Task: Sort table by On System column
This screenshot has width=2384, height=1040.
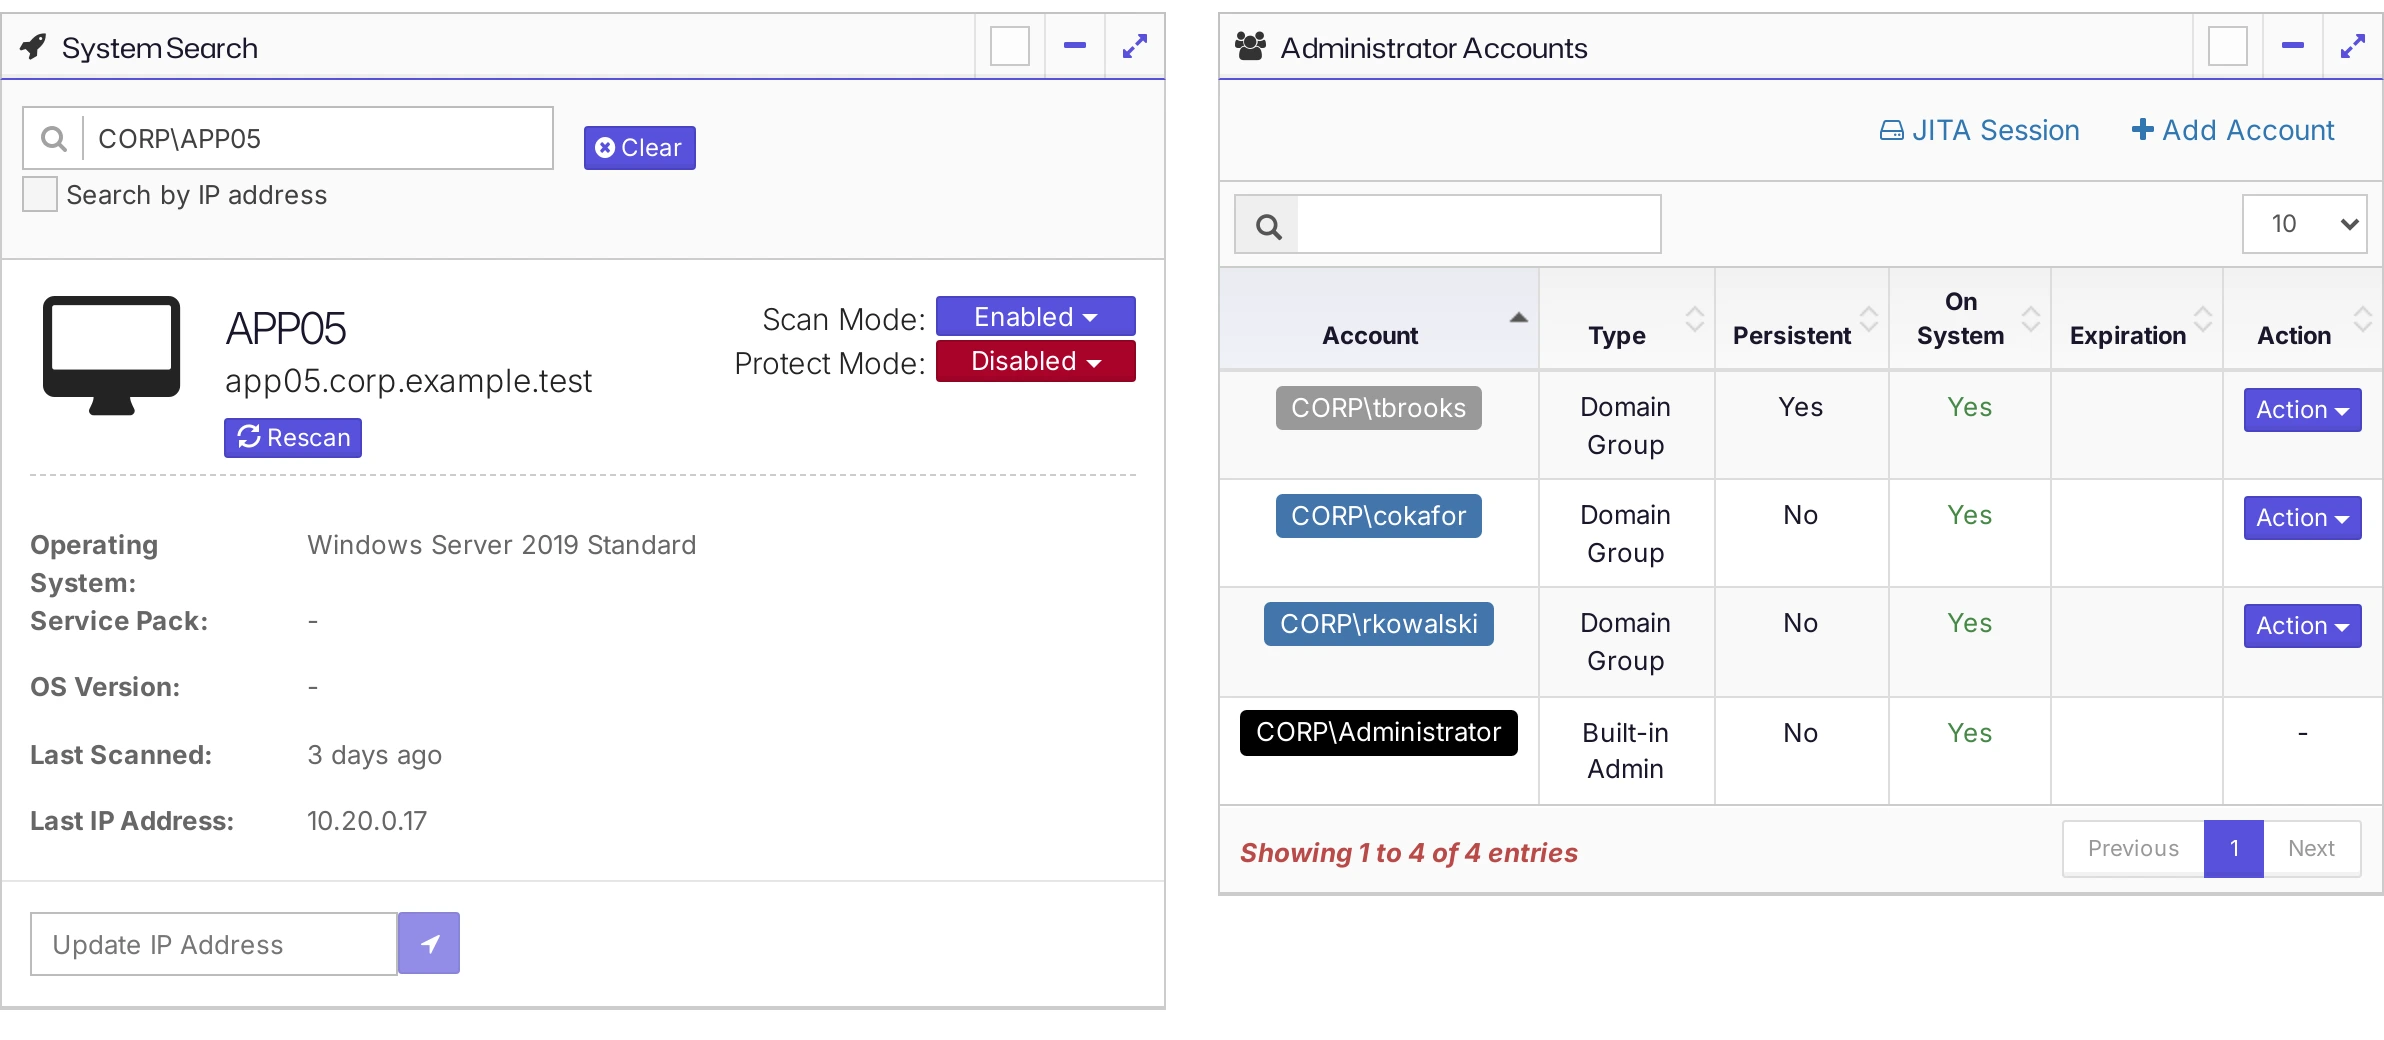Action: 2030,320
